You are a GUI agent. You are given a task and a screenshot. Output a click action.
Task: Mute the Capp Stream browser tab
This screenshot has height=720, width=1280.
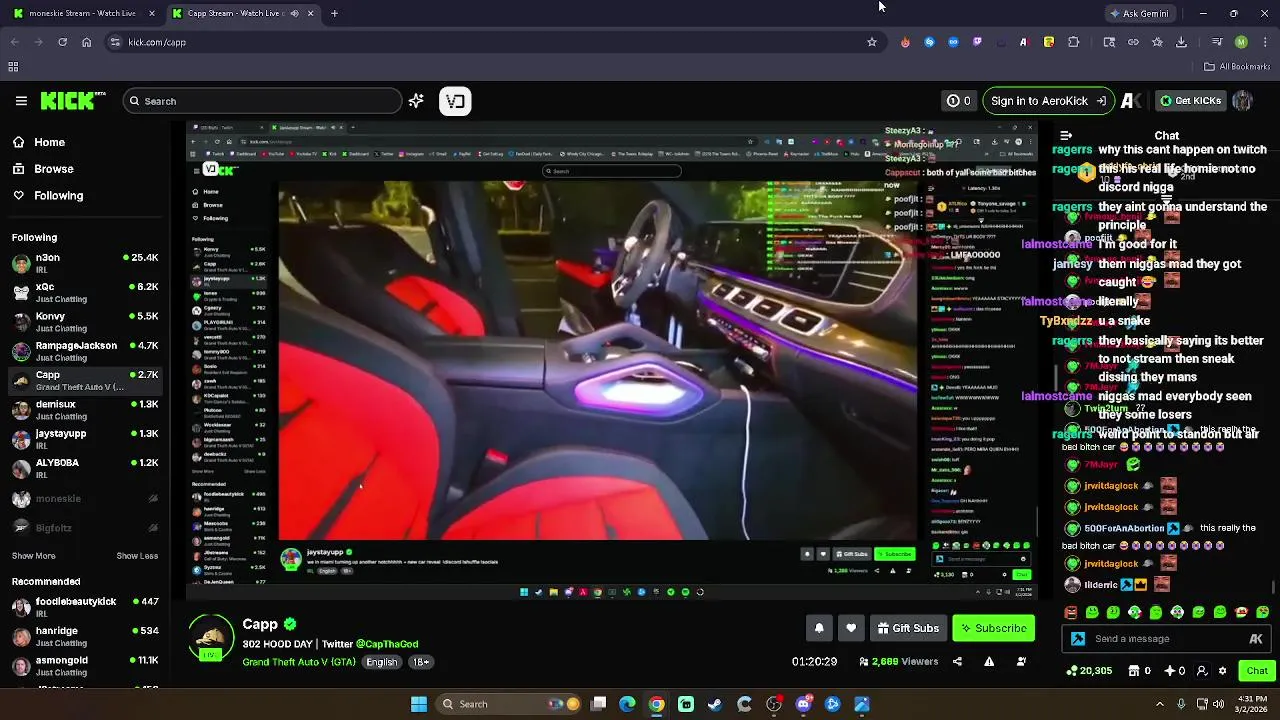pyautogui.click(x=294, y=14)
